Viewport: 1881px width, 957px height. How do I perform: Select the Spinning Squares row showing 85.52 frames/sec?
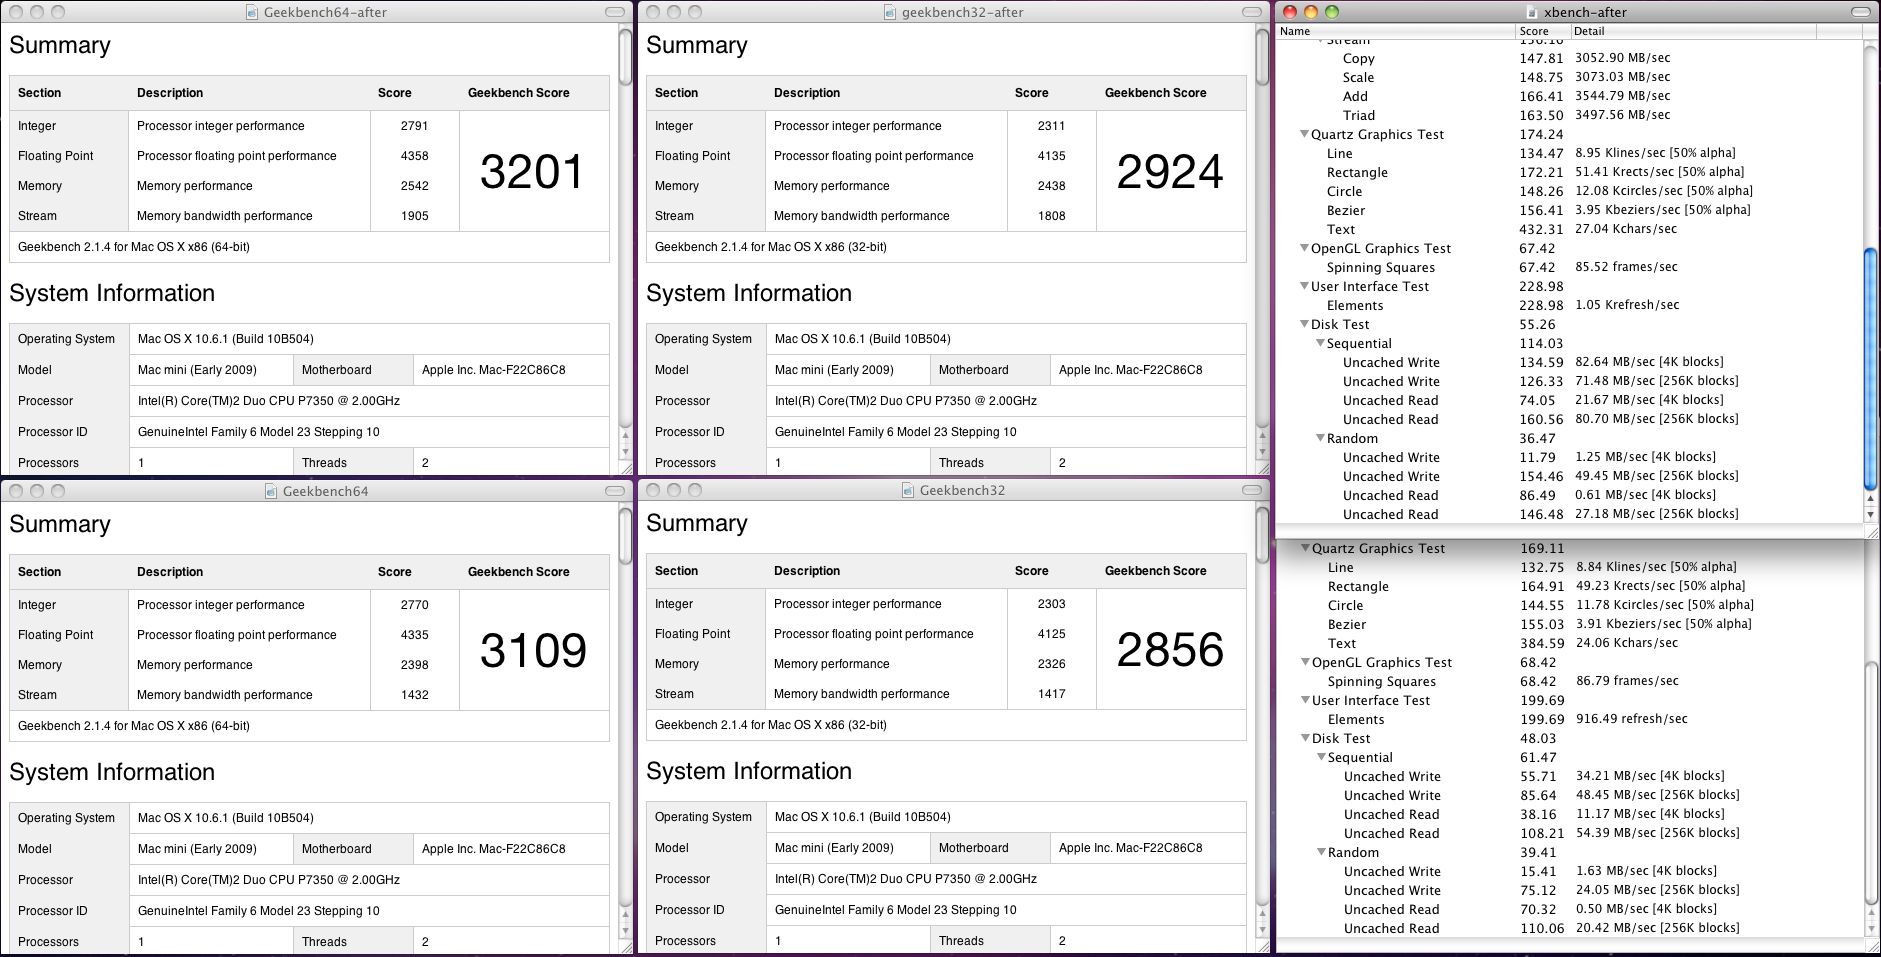1570,267
